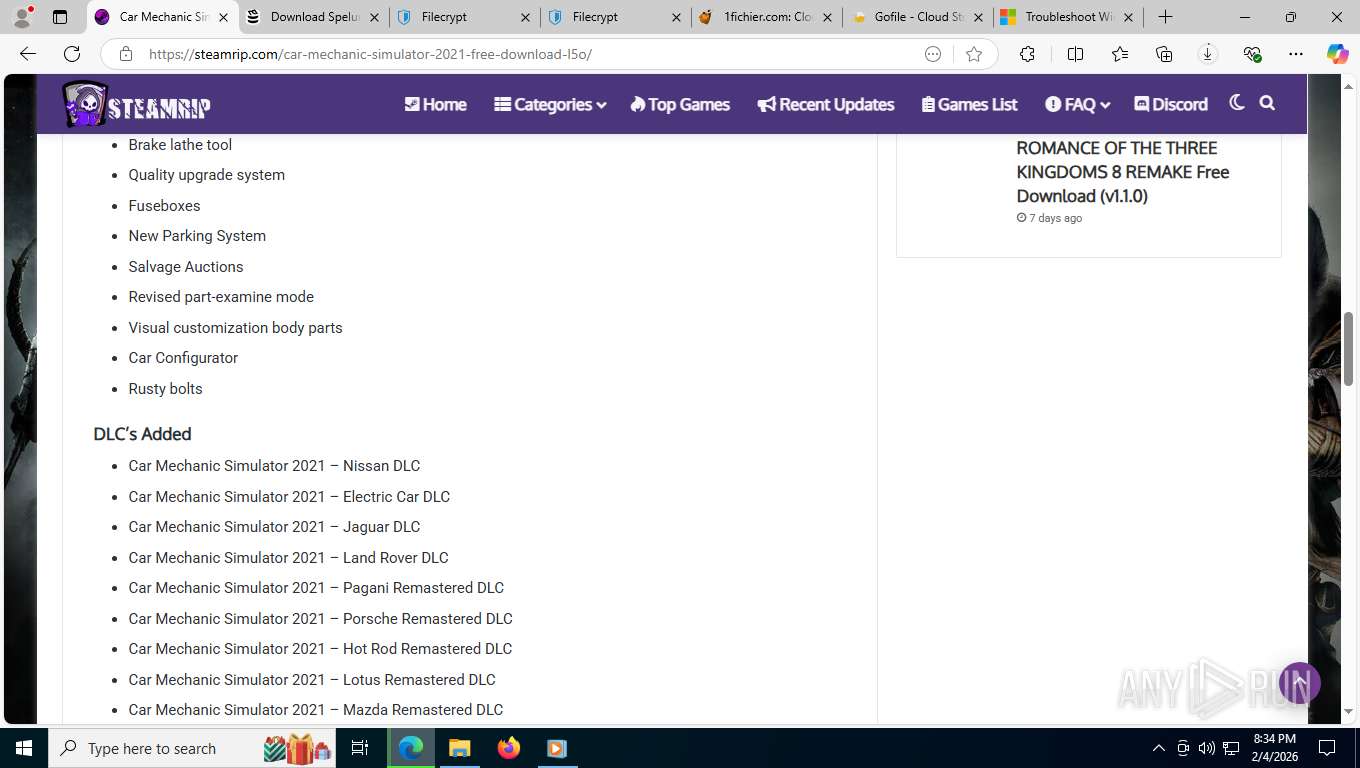1360x768 pixels.
Task: Open Romance of the Three Kingdoms 8 link
Action: coord(1123,171)
